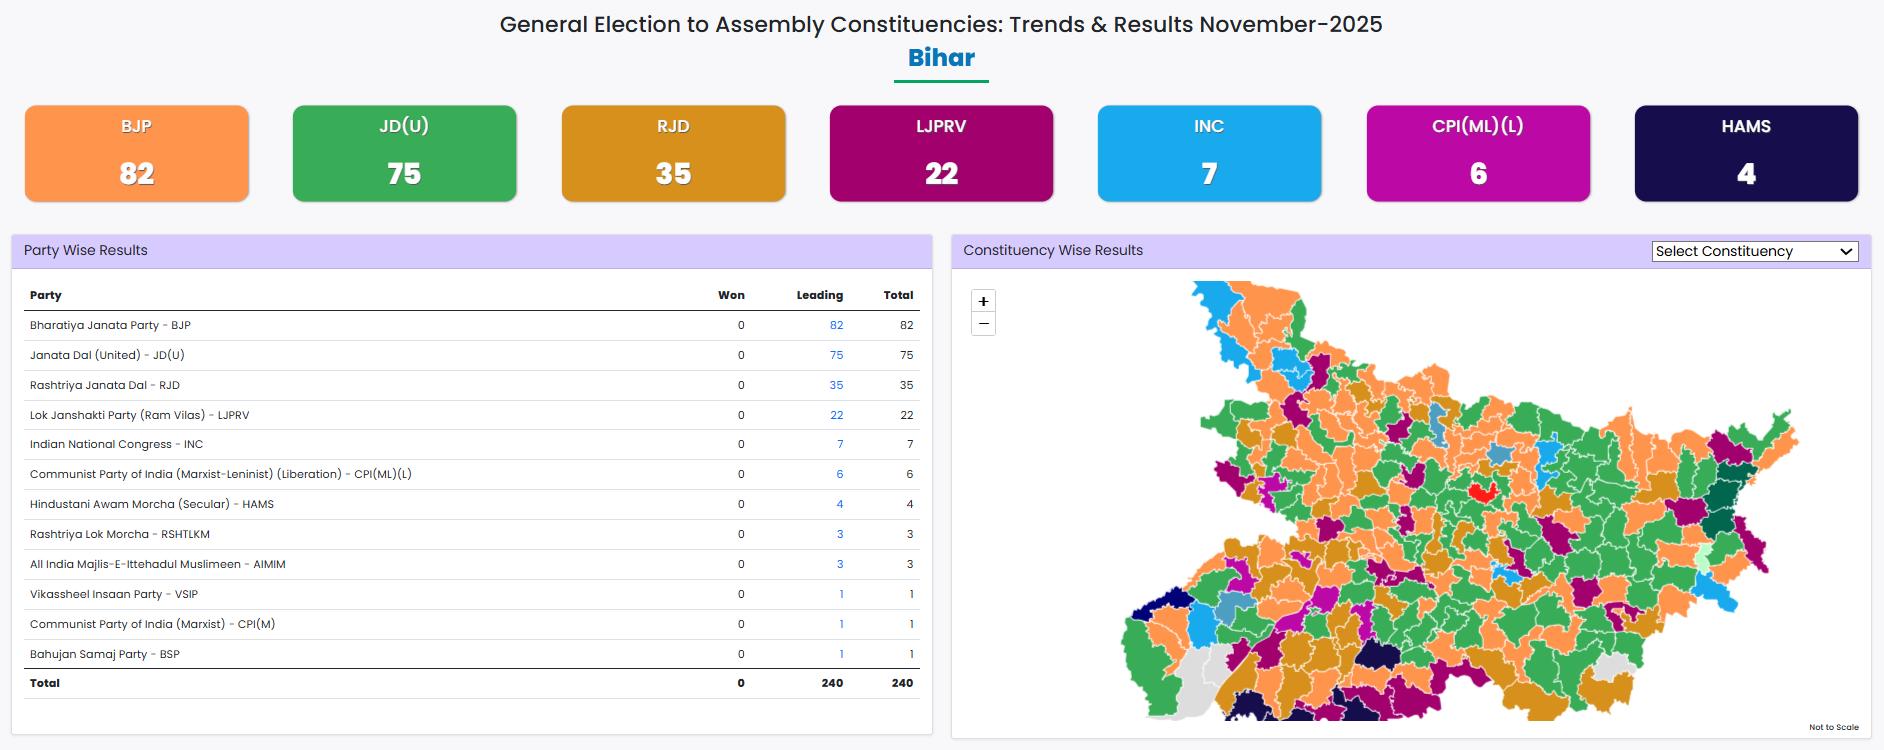Click the Party Wise Results header

(86, 250)
